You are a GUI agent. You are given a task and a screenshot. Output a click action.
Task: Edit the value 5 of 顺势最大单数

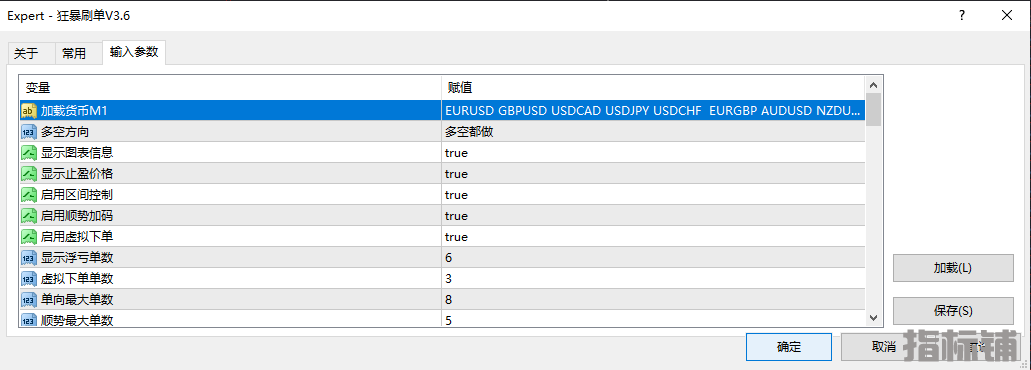tap(654, 319)
